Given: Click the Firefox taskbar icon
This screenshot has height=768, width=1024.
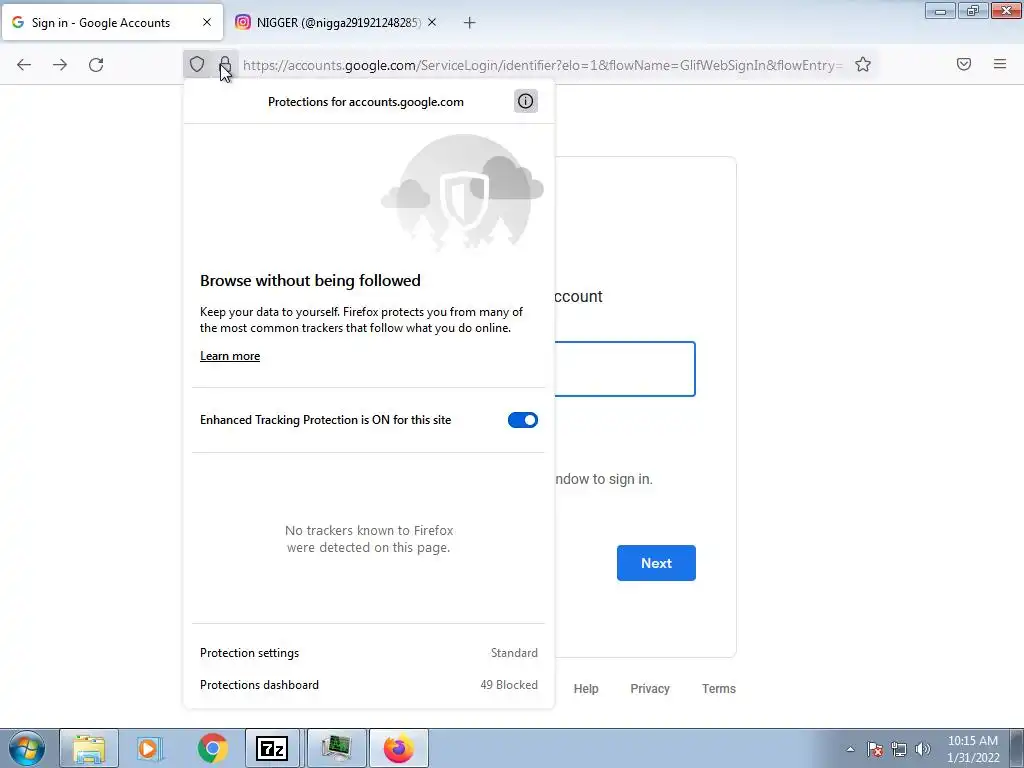Looking at the screenshot, I should [x=399, y=748].
